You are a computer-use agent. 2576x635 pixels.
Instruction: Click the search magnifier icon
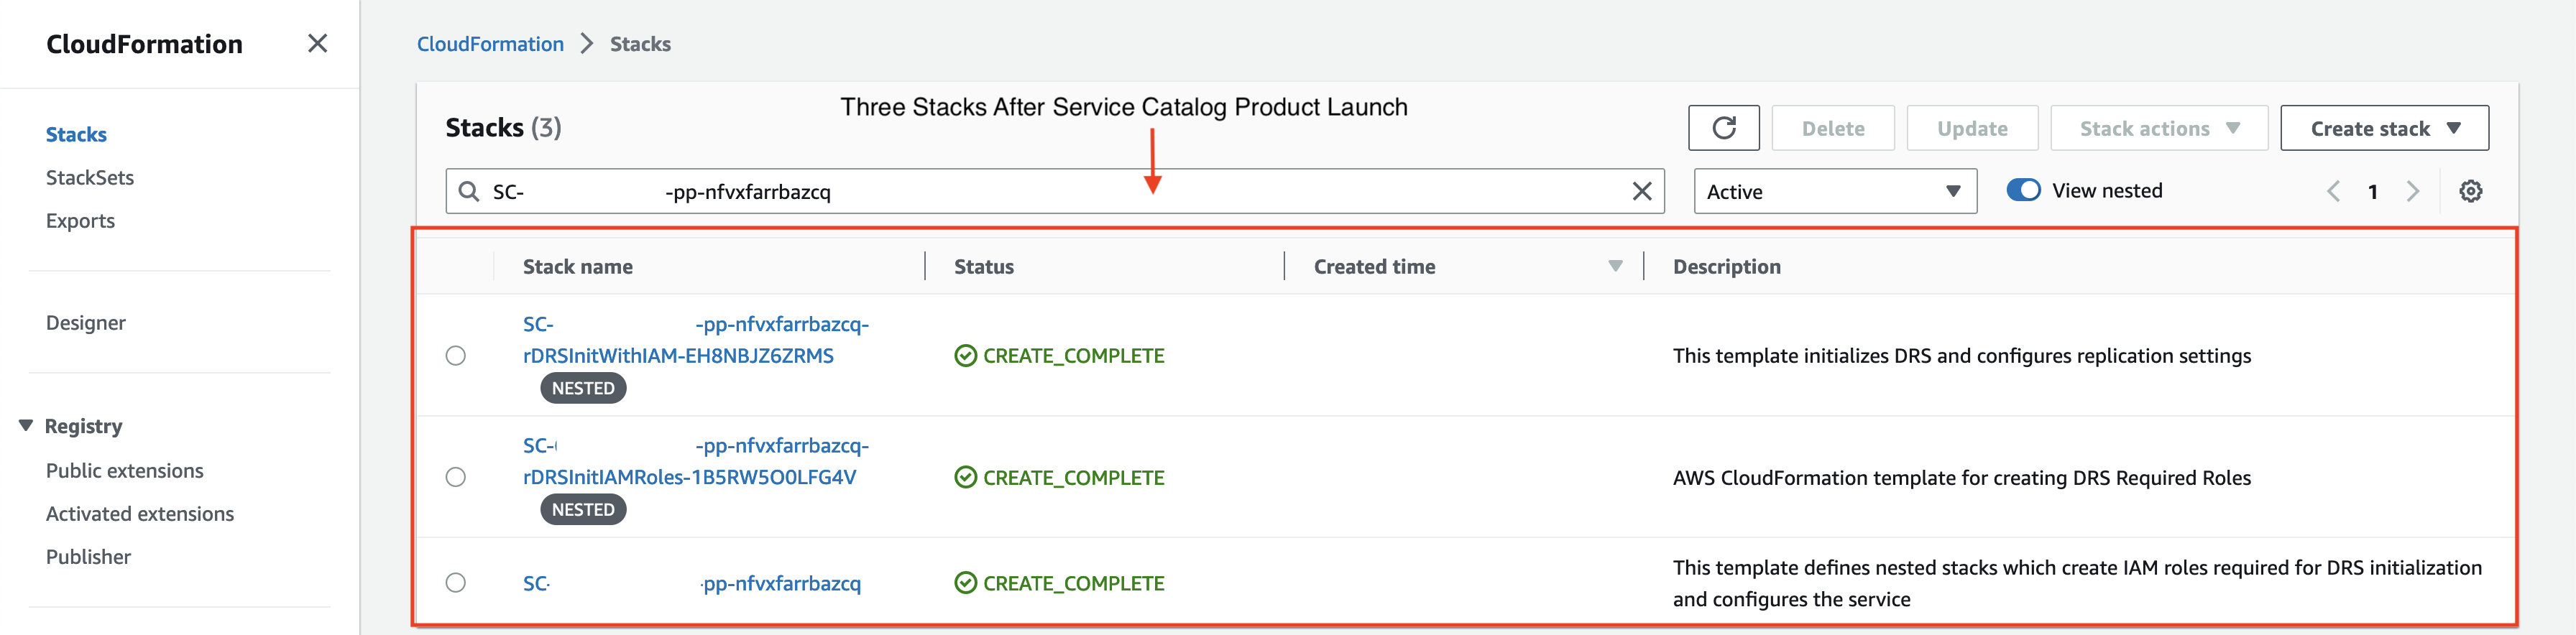(468, 191)
